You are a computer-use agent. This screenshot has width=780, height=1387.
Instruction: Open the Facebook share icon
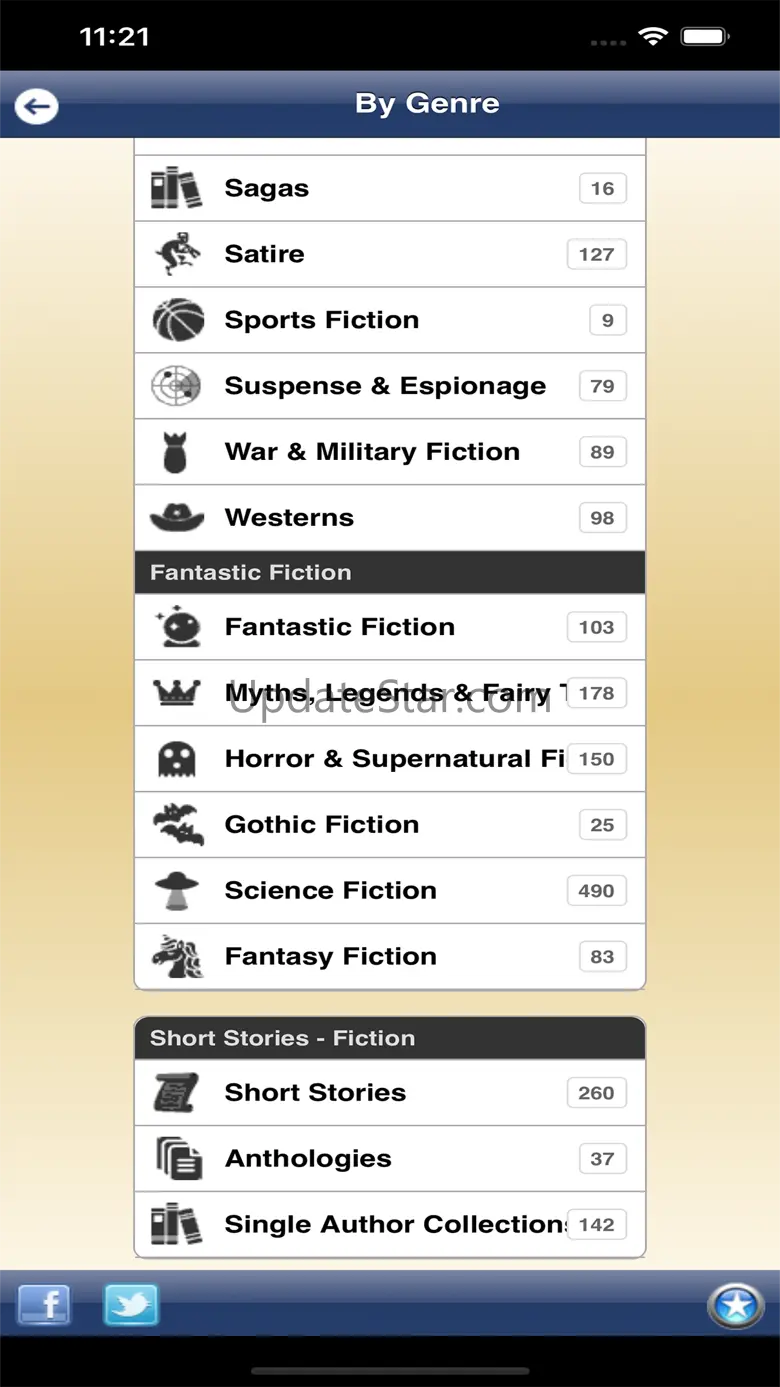click(44, 1305)
